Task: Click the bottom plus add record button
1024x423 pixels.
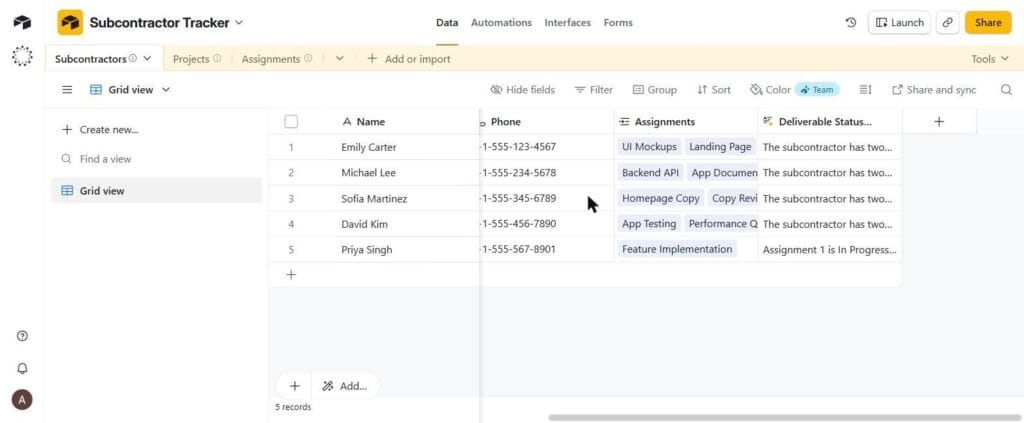Action: point(295,386)
